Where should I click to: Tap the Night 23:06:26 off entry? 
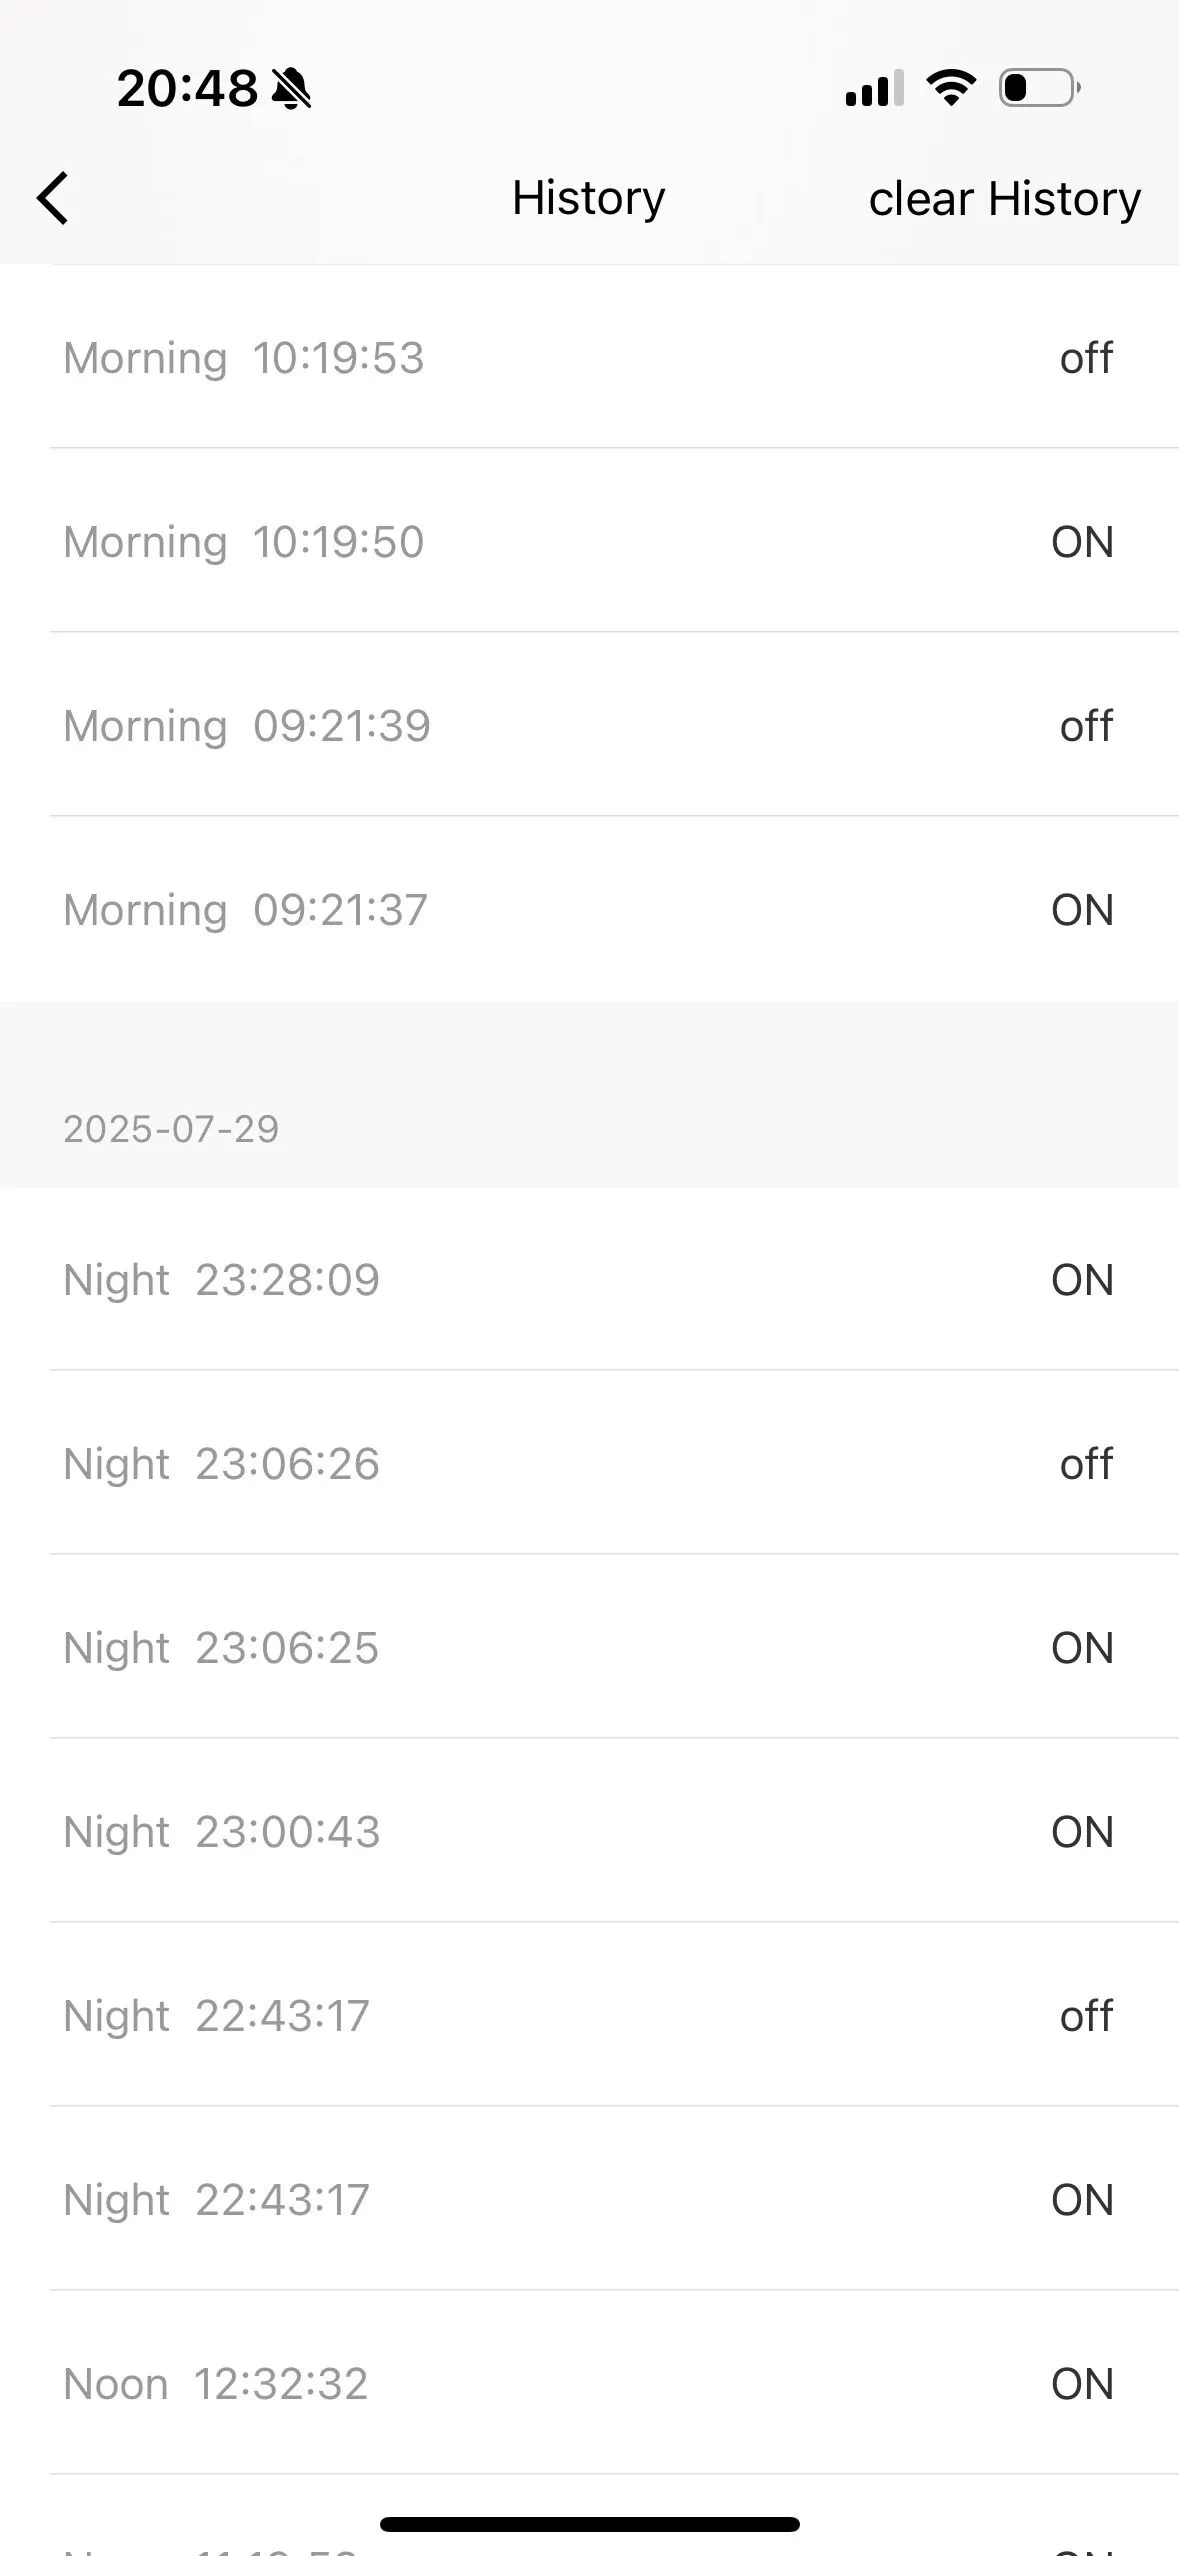point(589,1464)
